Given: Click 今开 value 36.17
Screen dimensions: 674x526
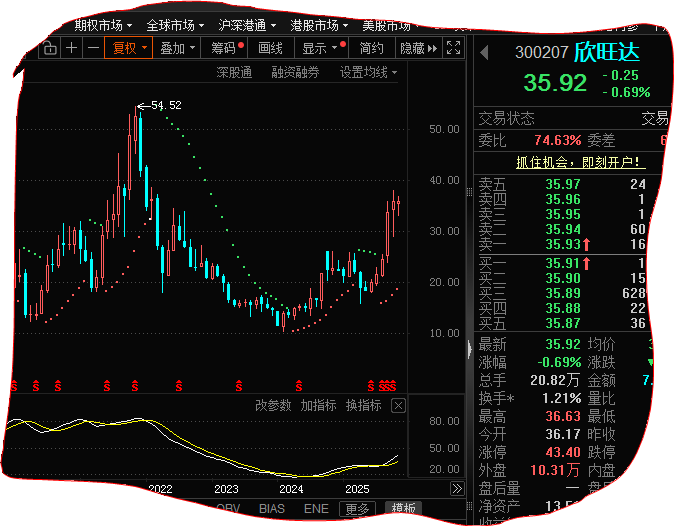Looking at the screenshot, I should pos(563,434).
